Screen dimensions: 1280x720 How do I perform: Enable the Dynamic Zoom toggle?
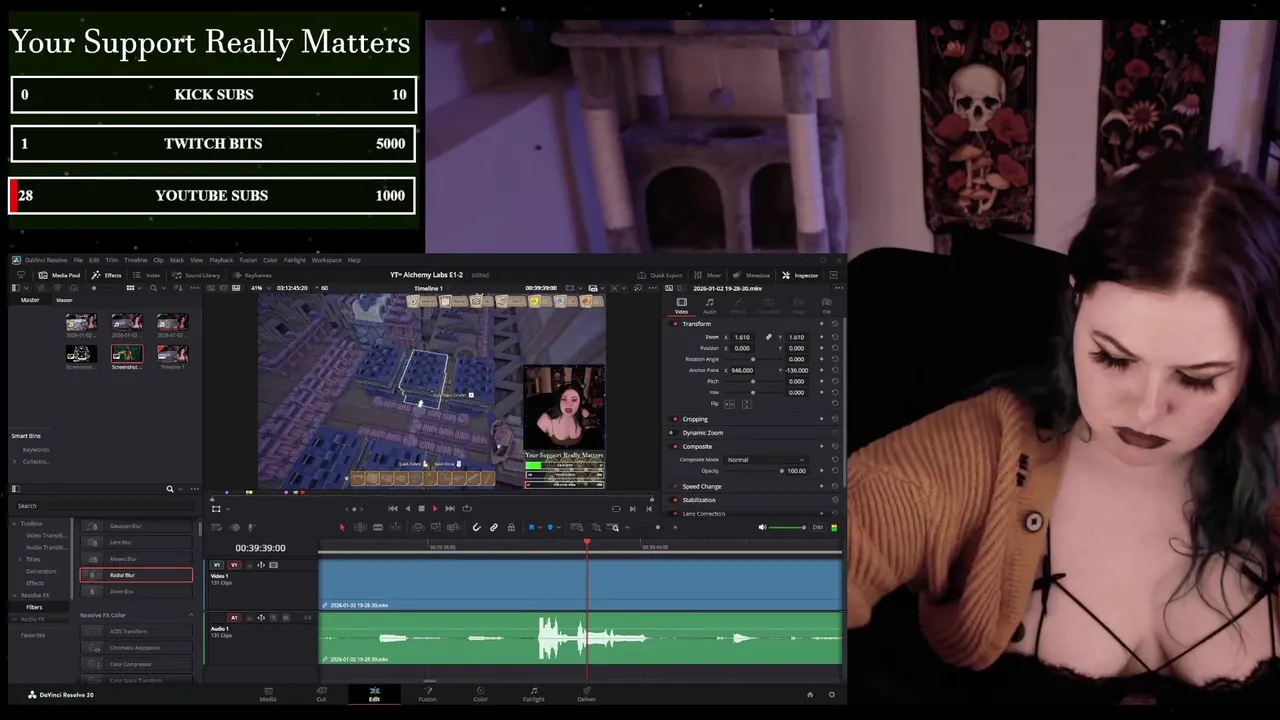click(672, 433)
